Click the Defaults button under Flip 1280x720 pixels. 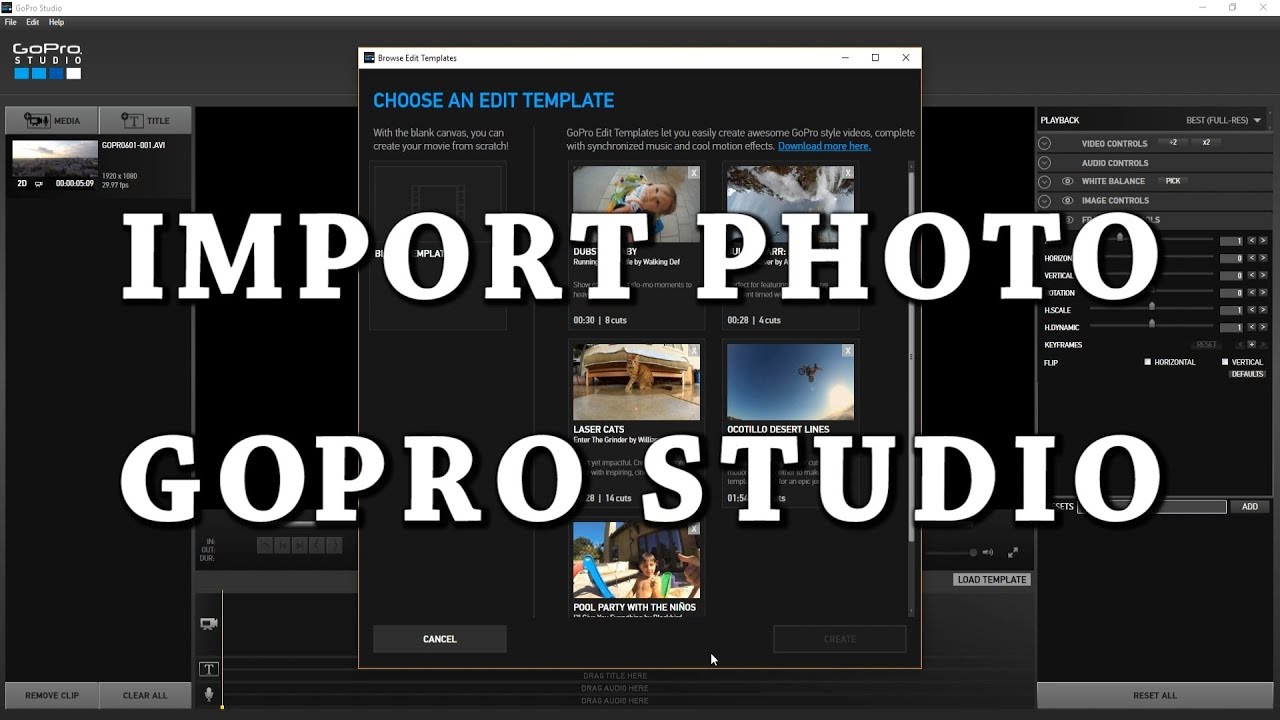(x=1248, y=374)
